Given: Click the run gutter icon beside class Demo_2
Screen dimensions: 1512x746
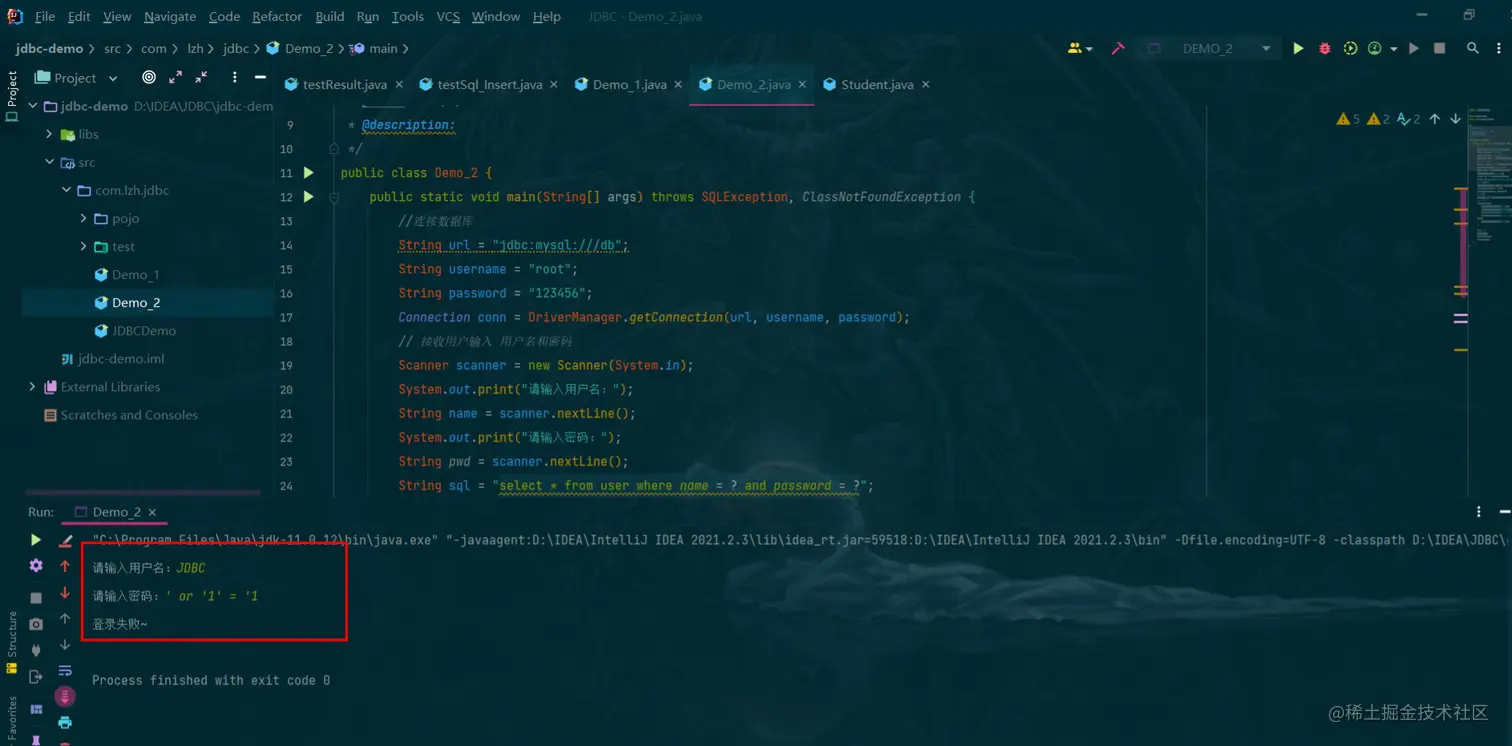Looking at the screenshot, I should (x=309, y=172).
